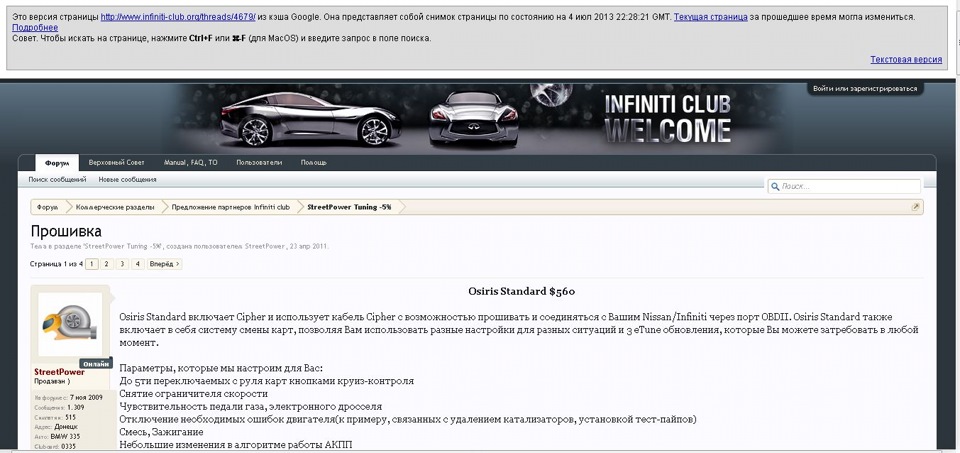Go to page 3 of the thread
Screen dimensions: 960x453
click(x=122, y=264)
